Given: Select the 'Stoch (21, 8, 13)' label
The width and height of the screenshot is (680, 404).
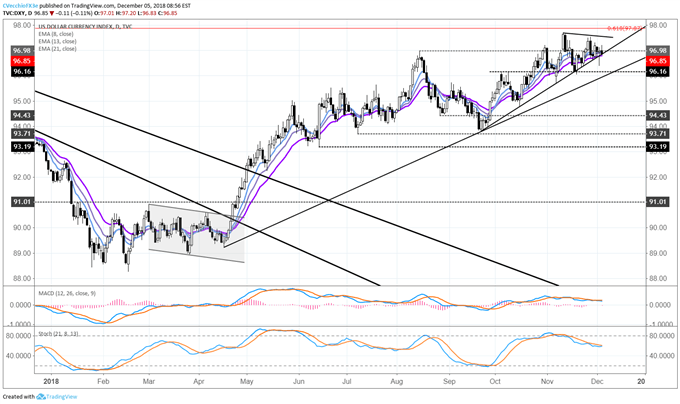Looking at the screenshot, I should (x=59, y=334).
